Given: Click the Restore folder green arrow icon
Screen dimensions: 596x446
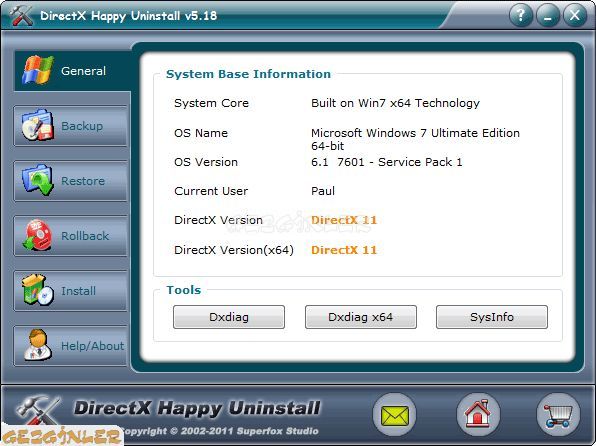Looking at the screenshot, I should (37, 180).
